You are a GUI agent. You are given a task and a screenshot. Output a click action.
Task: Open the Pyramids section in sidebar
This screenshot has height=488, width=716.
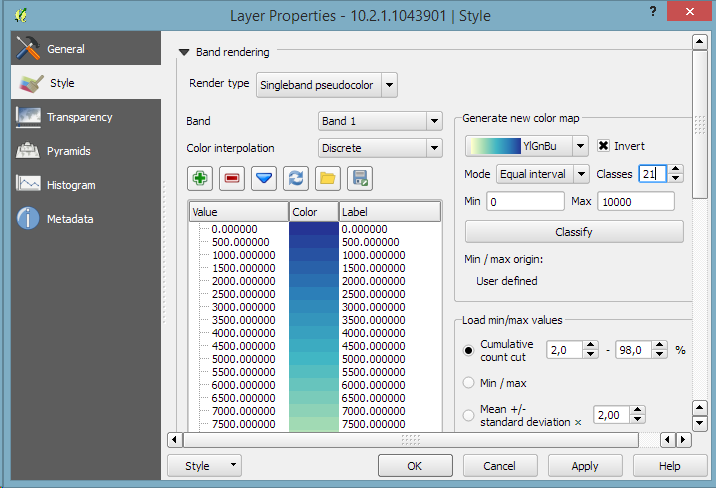(68, 151)
